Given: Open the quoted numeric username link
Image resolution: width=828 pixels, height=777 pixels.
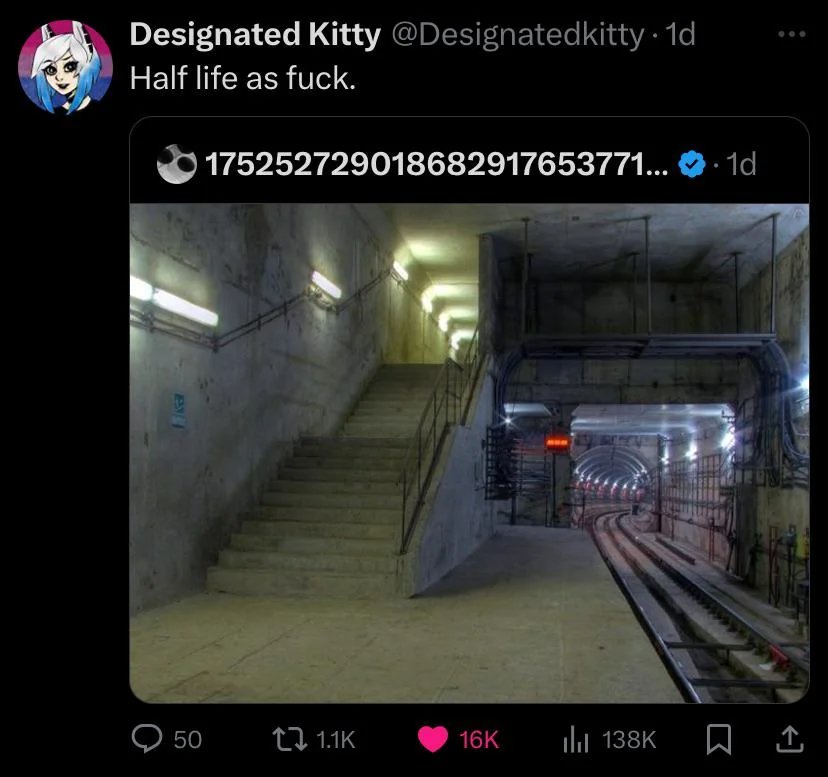Looking at the screenshot, I should (x=436, y=164).
